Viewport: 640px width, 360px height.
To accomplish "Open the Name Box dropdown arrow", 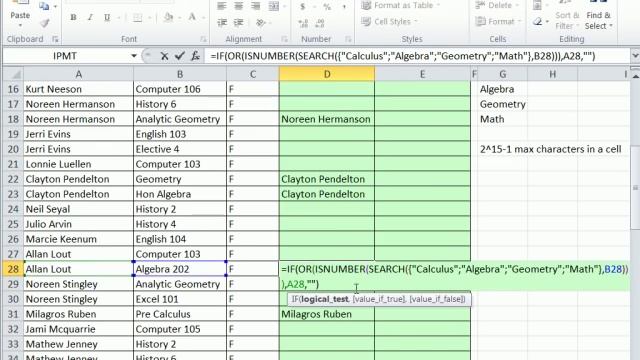I will coord(133,56).
